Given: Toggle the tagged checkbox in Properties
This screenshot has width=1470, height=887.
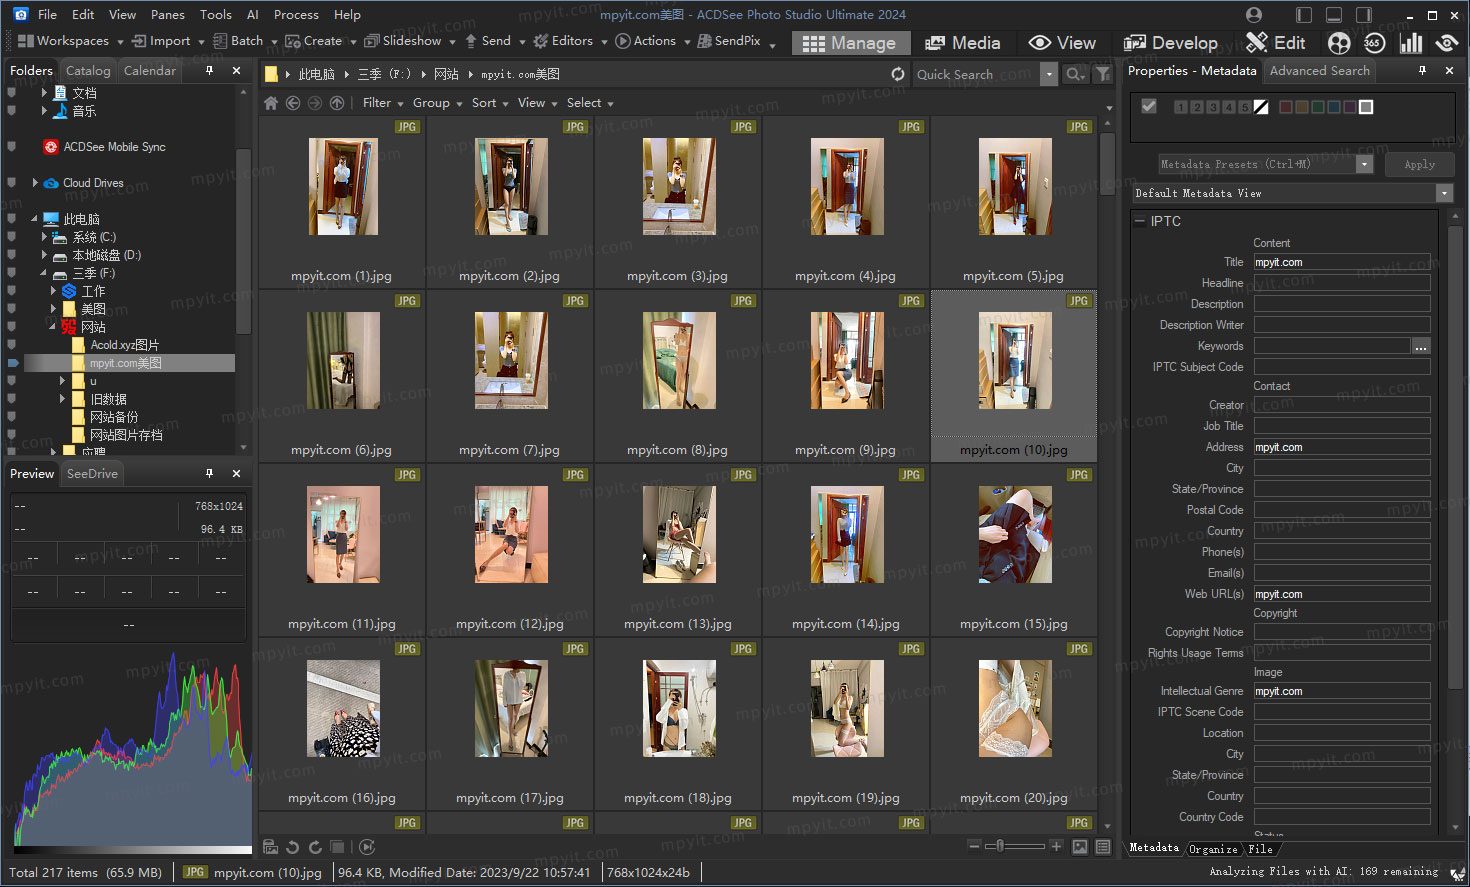Looking at the screenshot, I should 1149,106.
